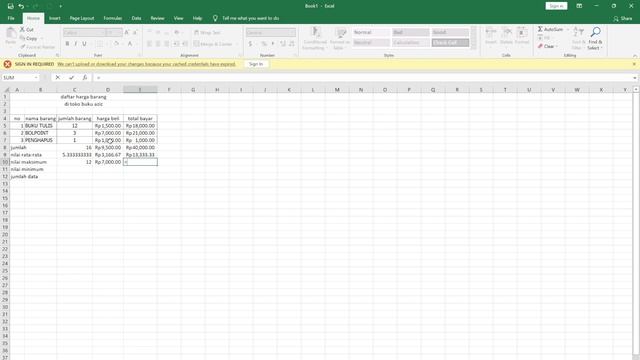Screen dimensions: 640x360
Task: Confirm formula entry with the check mark
Action: 71,78
